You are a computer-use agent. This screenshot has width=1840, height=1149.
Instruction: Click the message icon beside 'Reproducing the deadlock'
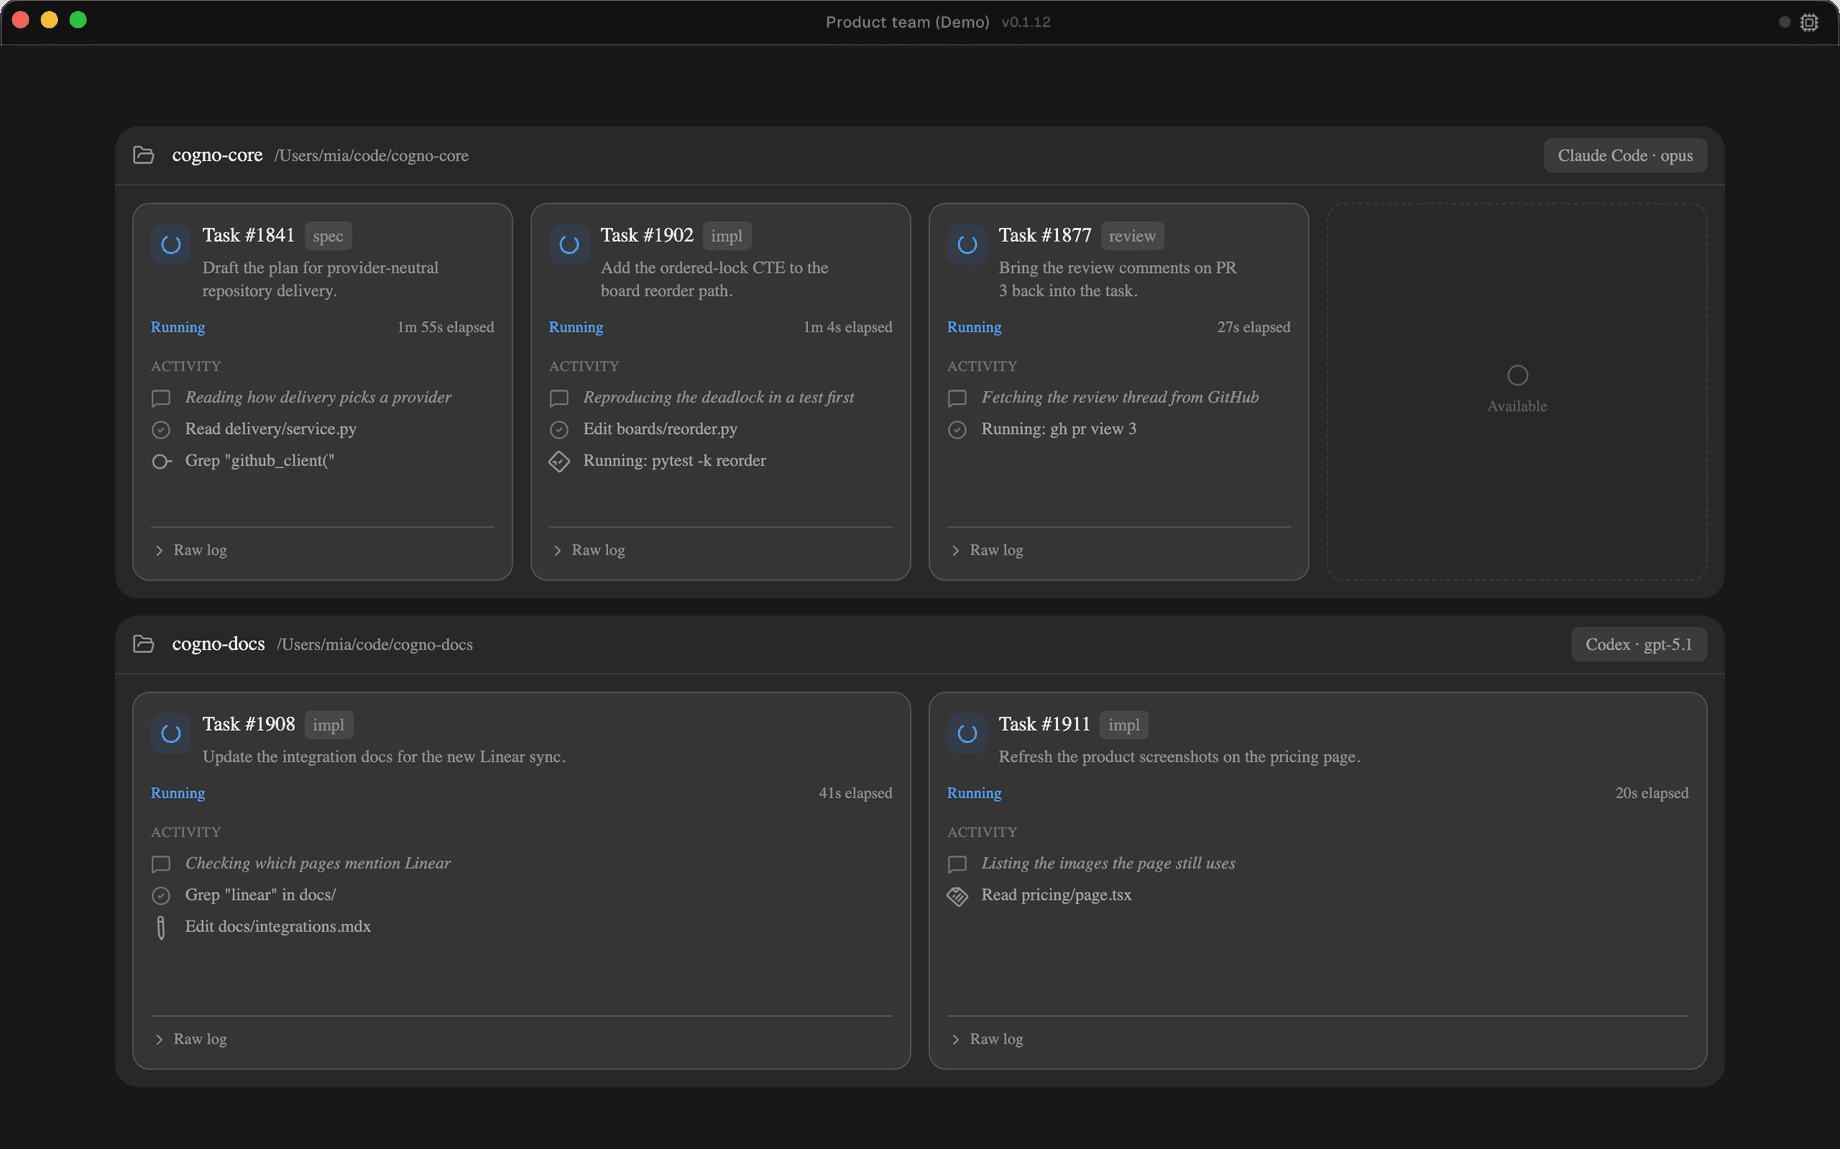pos(559,398)
